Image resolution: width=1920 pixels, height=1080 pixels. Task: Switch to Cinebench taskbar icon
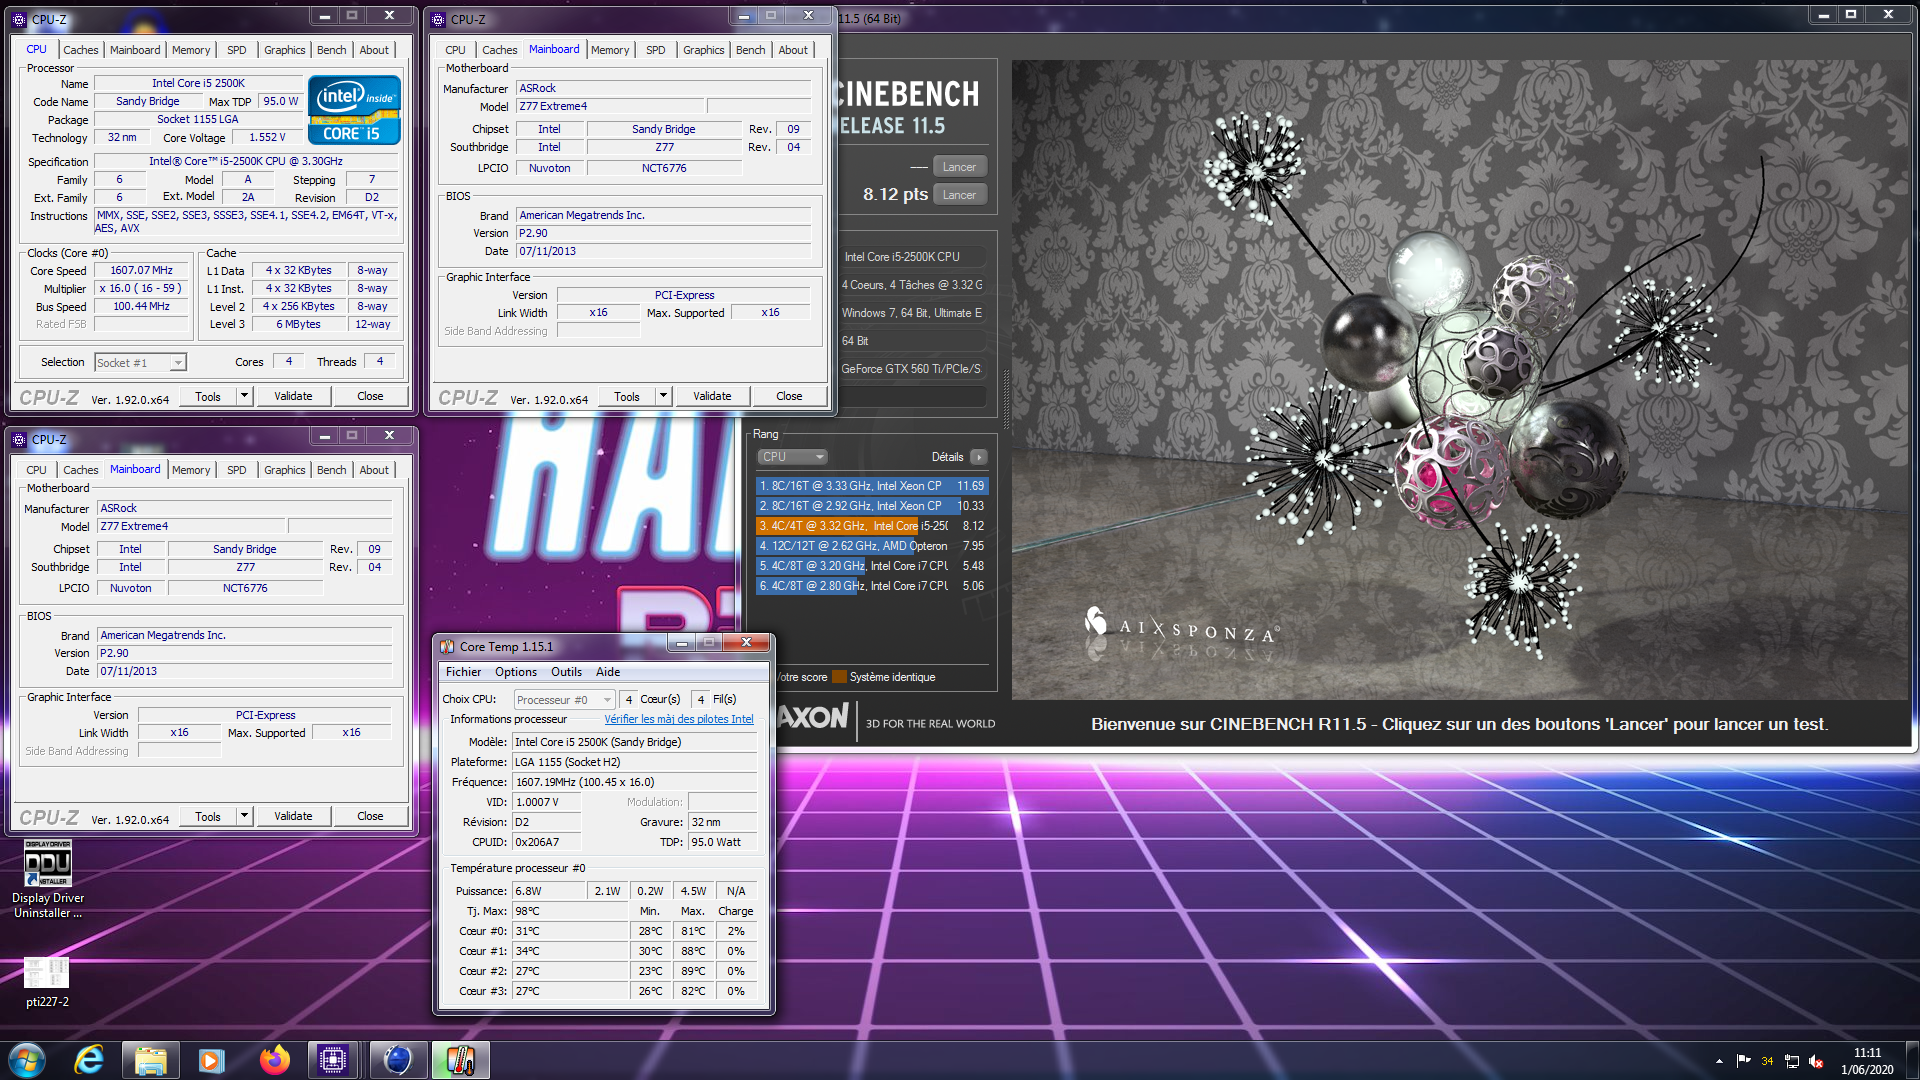coord(397,1060)
